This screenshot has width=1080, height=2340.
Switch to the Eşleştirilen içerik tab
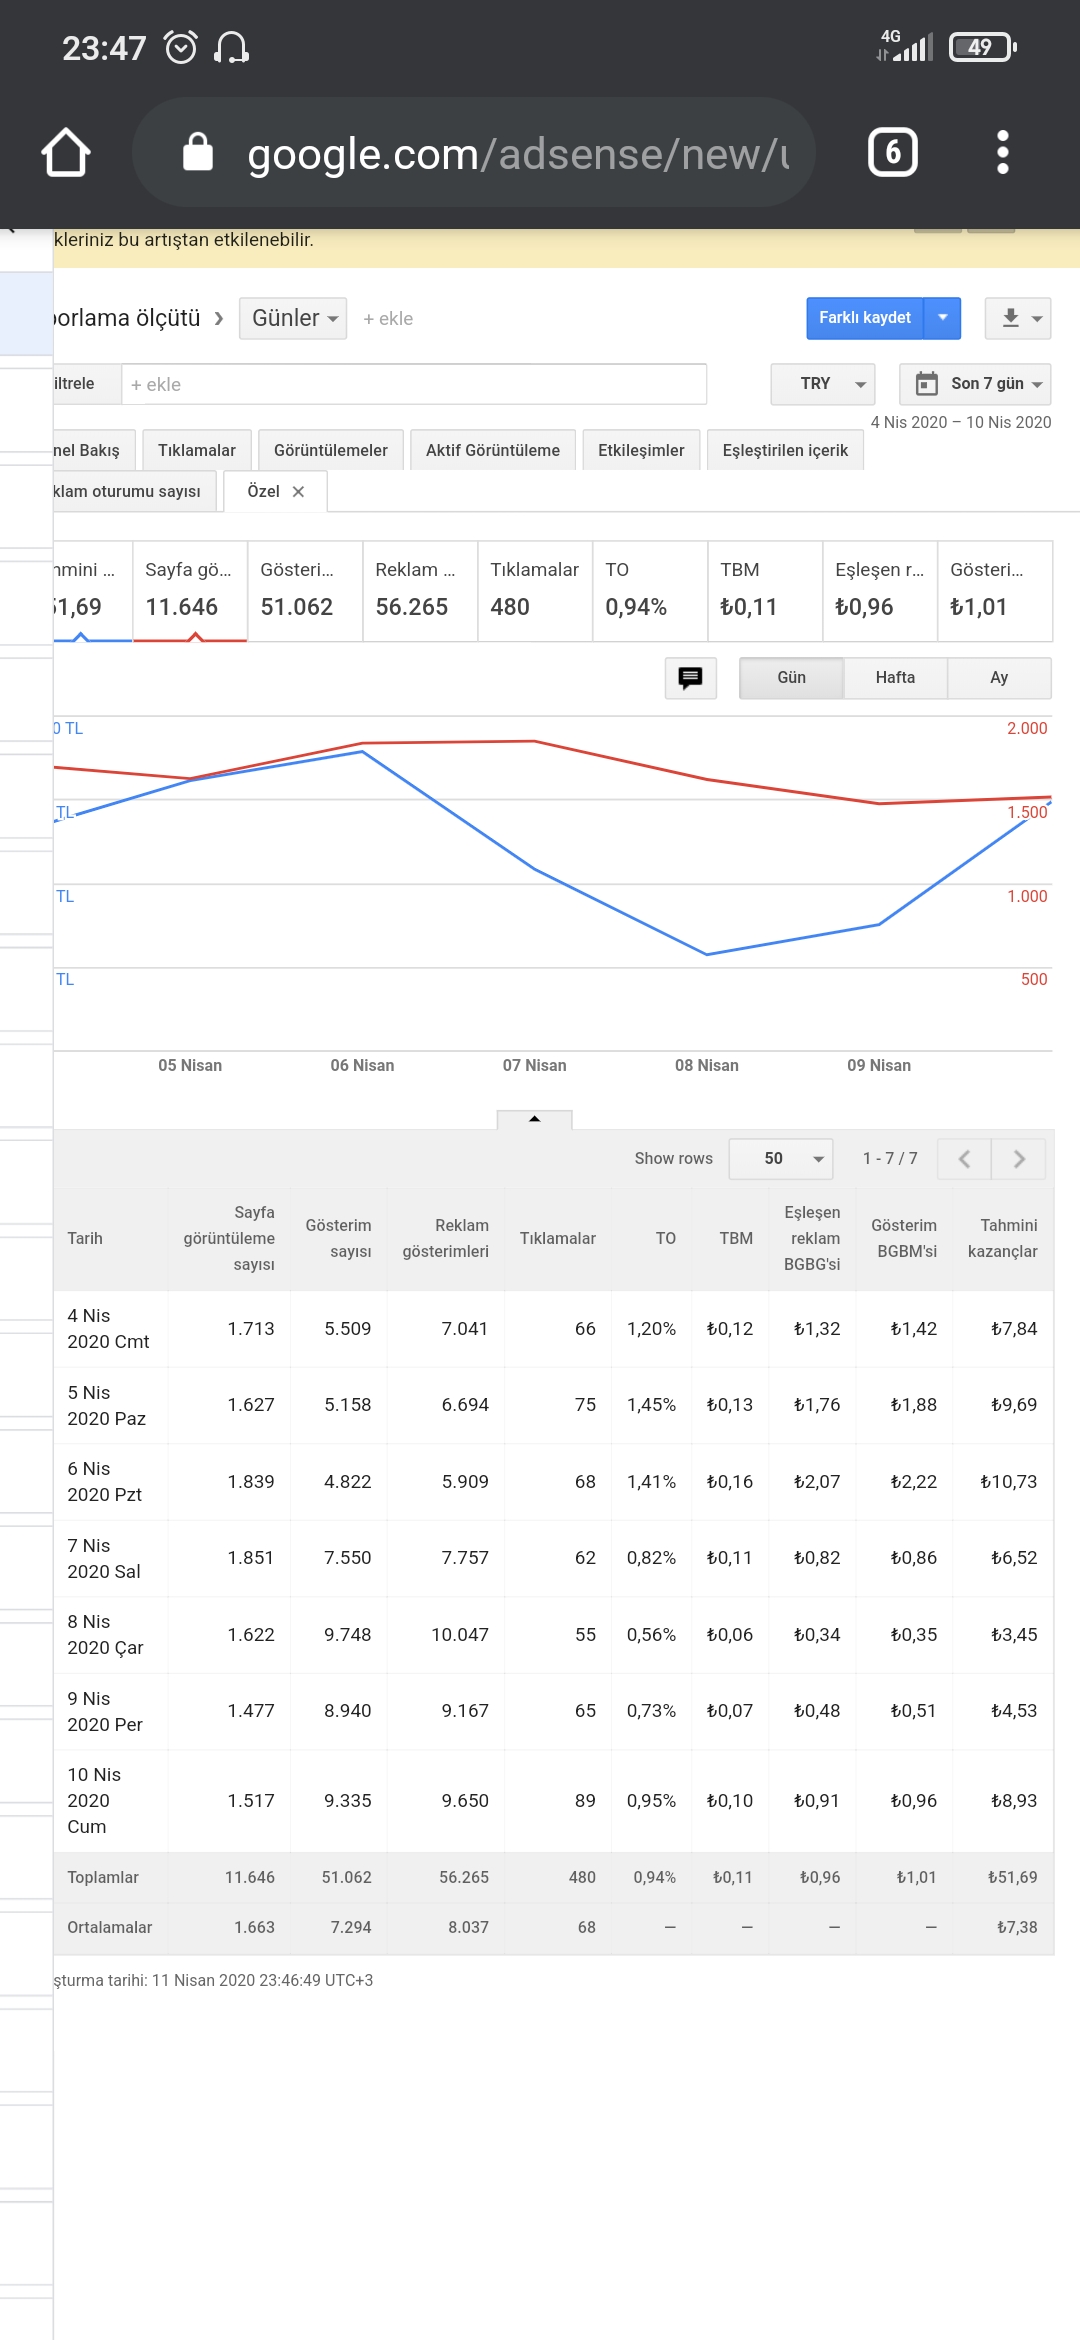tap(785, 451)
